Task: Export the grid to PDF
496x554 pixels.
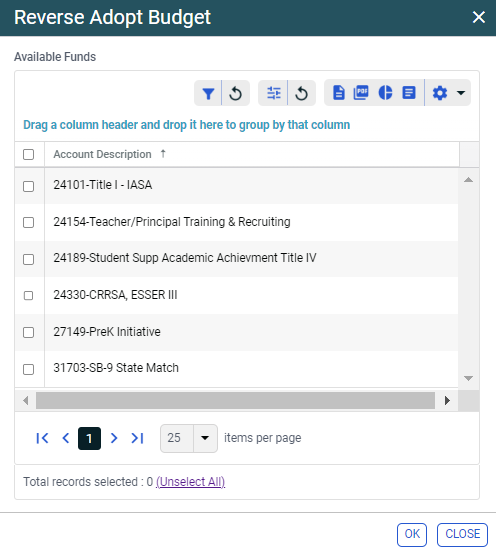Action: coord(361,93)
